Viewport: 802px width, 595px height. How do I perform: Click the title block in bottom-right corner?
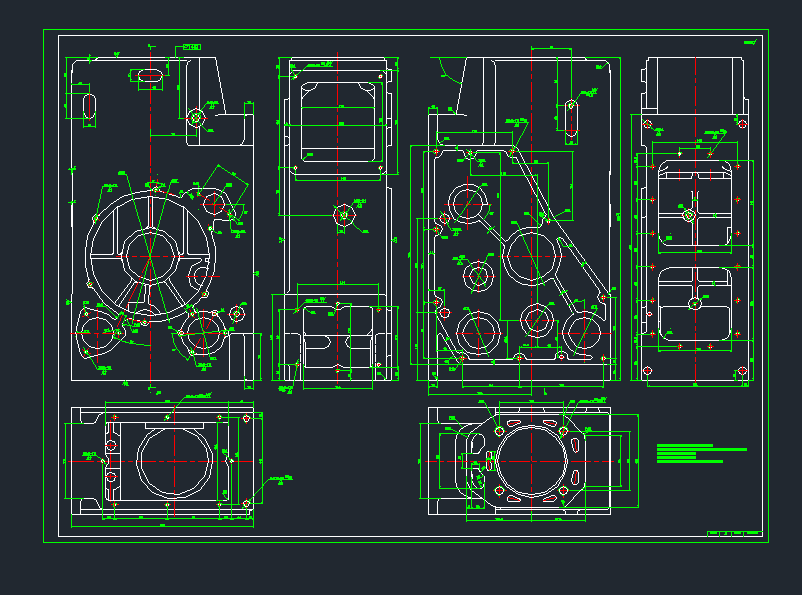[x=734, y=534]
